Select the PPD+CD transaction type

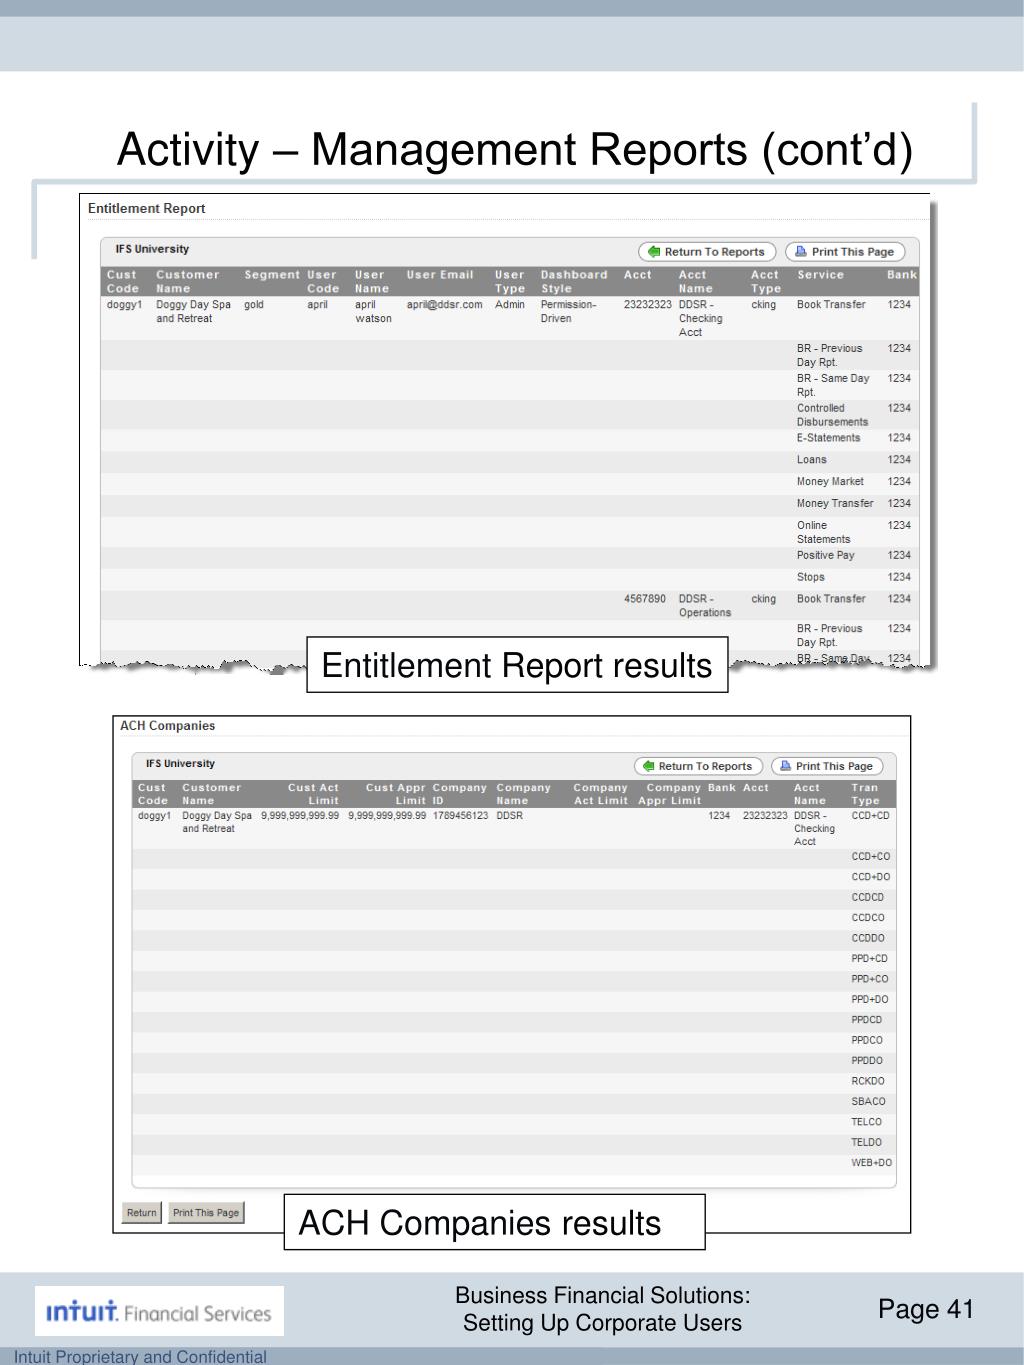tap(869, 959)
